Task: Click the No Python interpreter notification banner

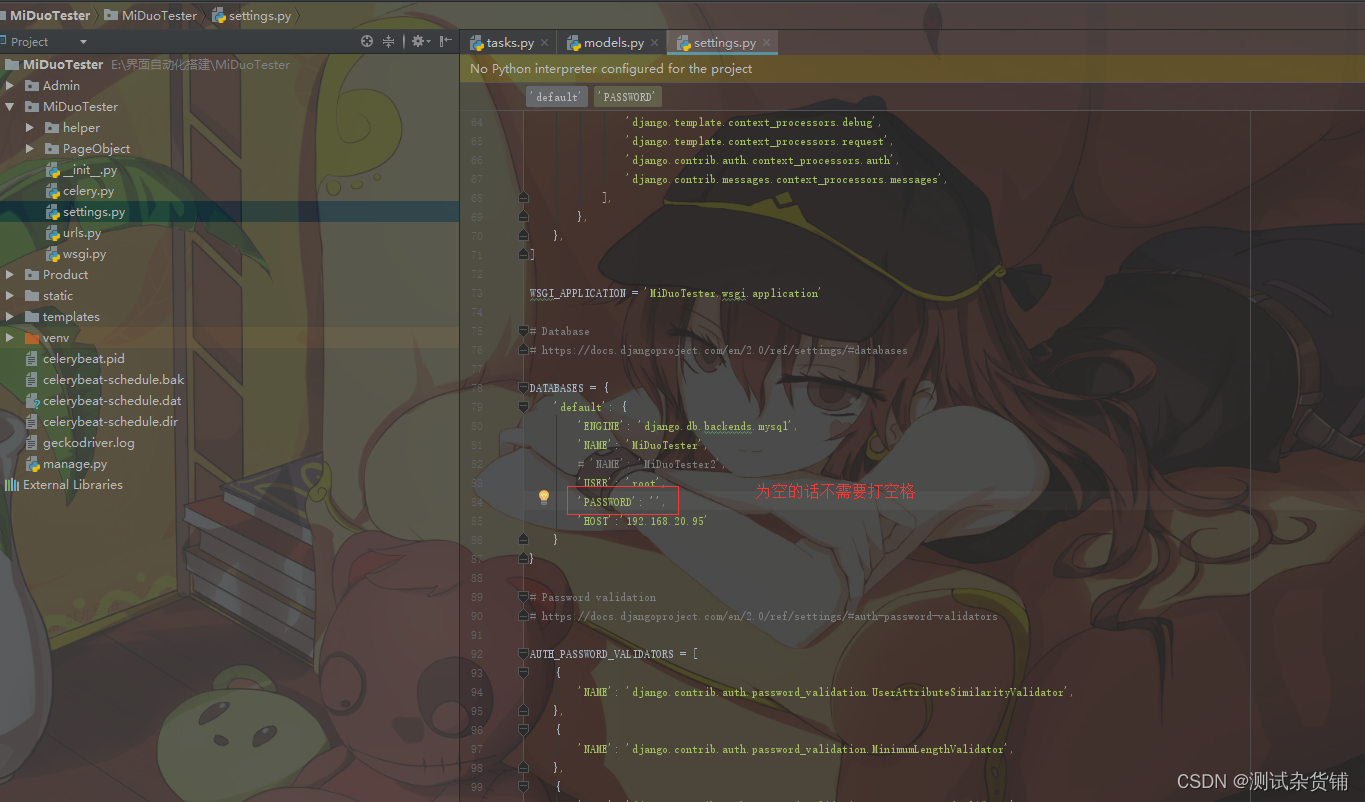Action: click(x=912, y=69)
